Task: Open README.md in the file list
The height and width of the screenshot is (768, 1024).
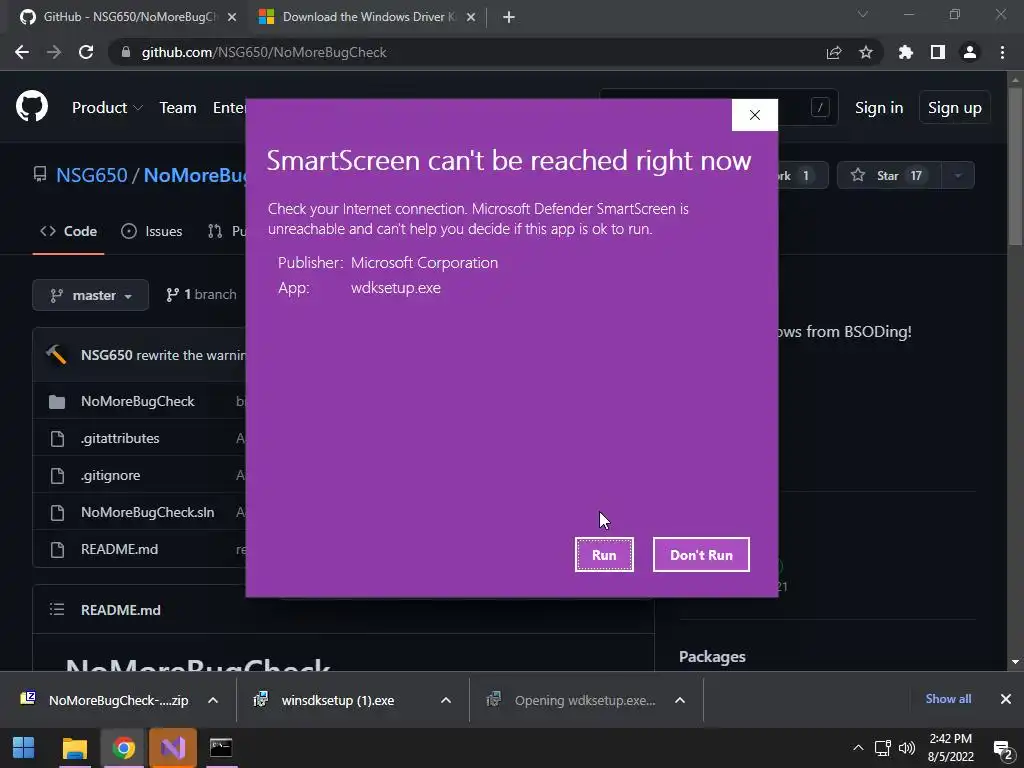Action: (x=120, y=549)
